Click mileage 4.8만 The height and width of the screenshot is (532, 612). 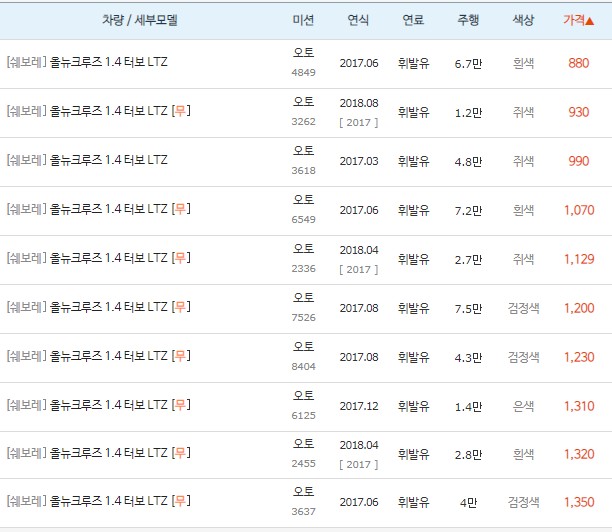tap(468, 162)
